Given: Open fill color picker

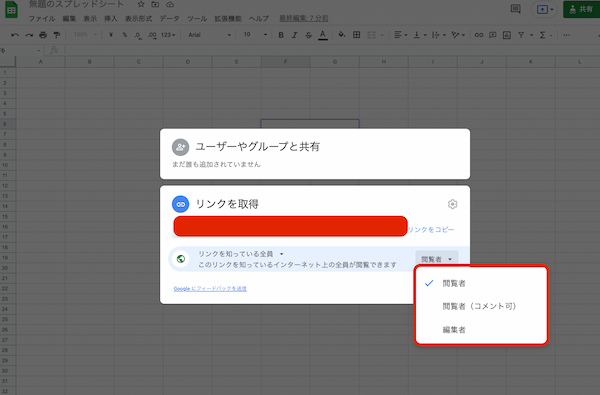Looking at the screenshot, I should pyautogui.click(x=342, y=35).
